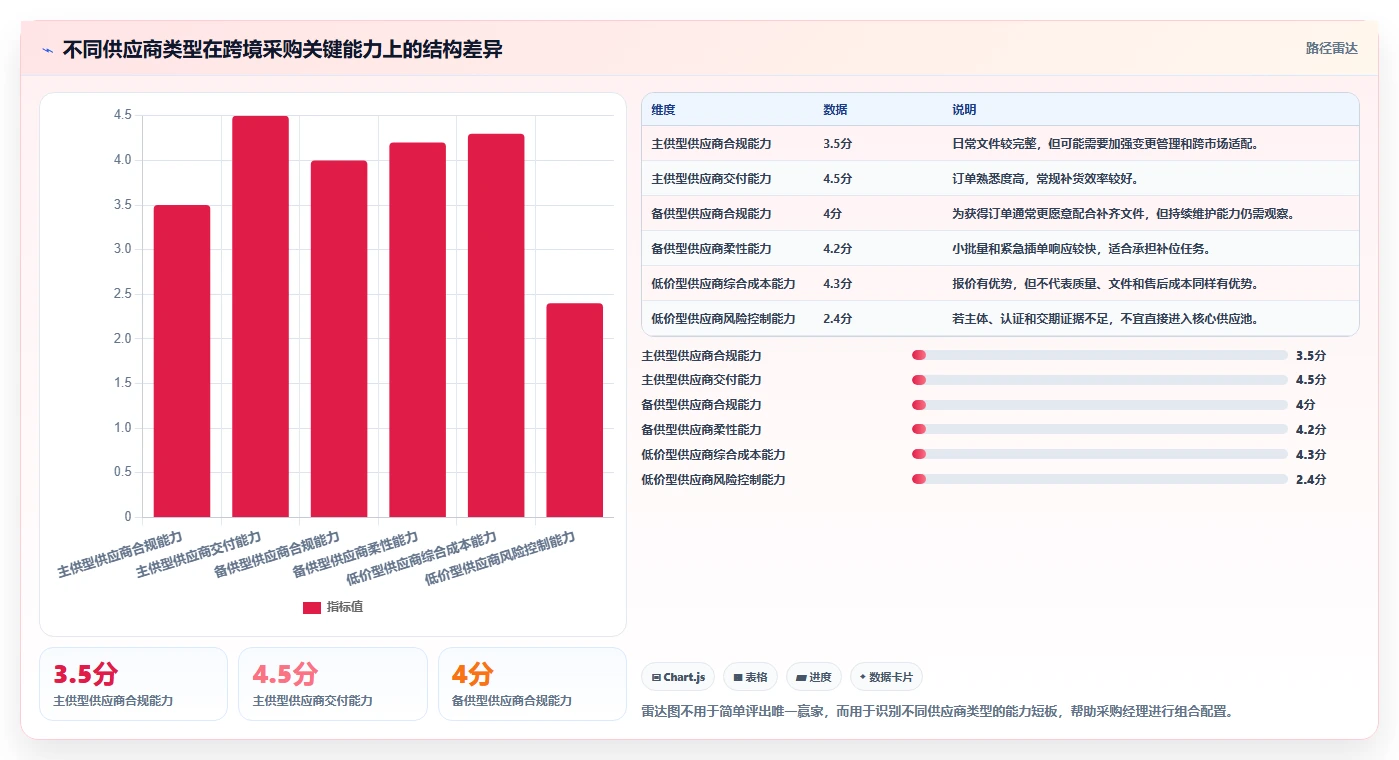Click progress bar for 备供型供应商合规能力
This screenshot has width=1399, height=760.
click(x=1099, y=405)
